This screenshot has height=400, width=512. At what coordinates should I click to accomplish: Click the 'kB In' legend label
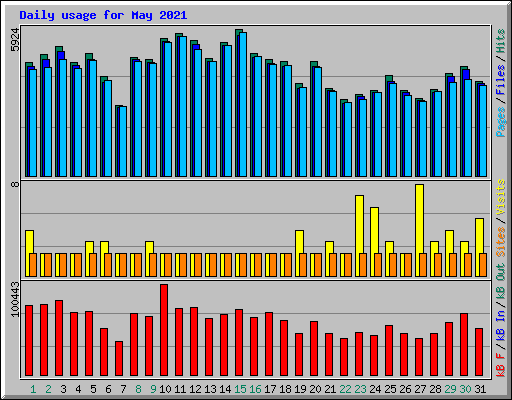point(500,325)
